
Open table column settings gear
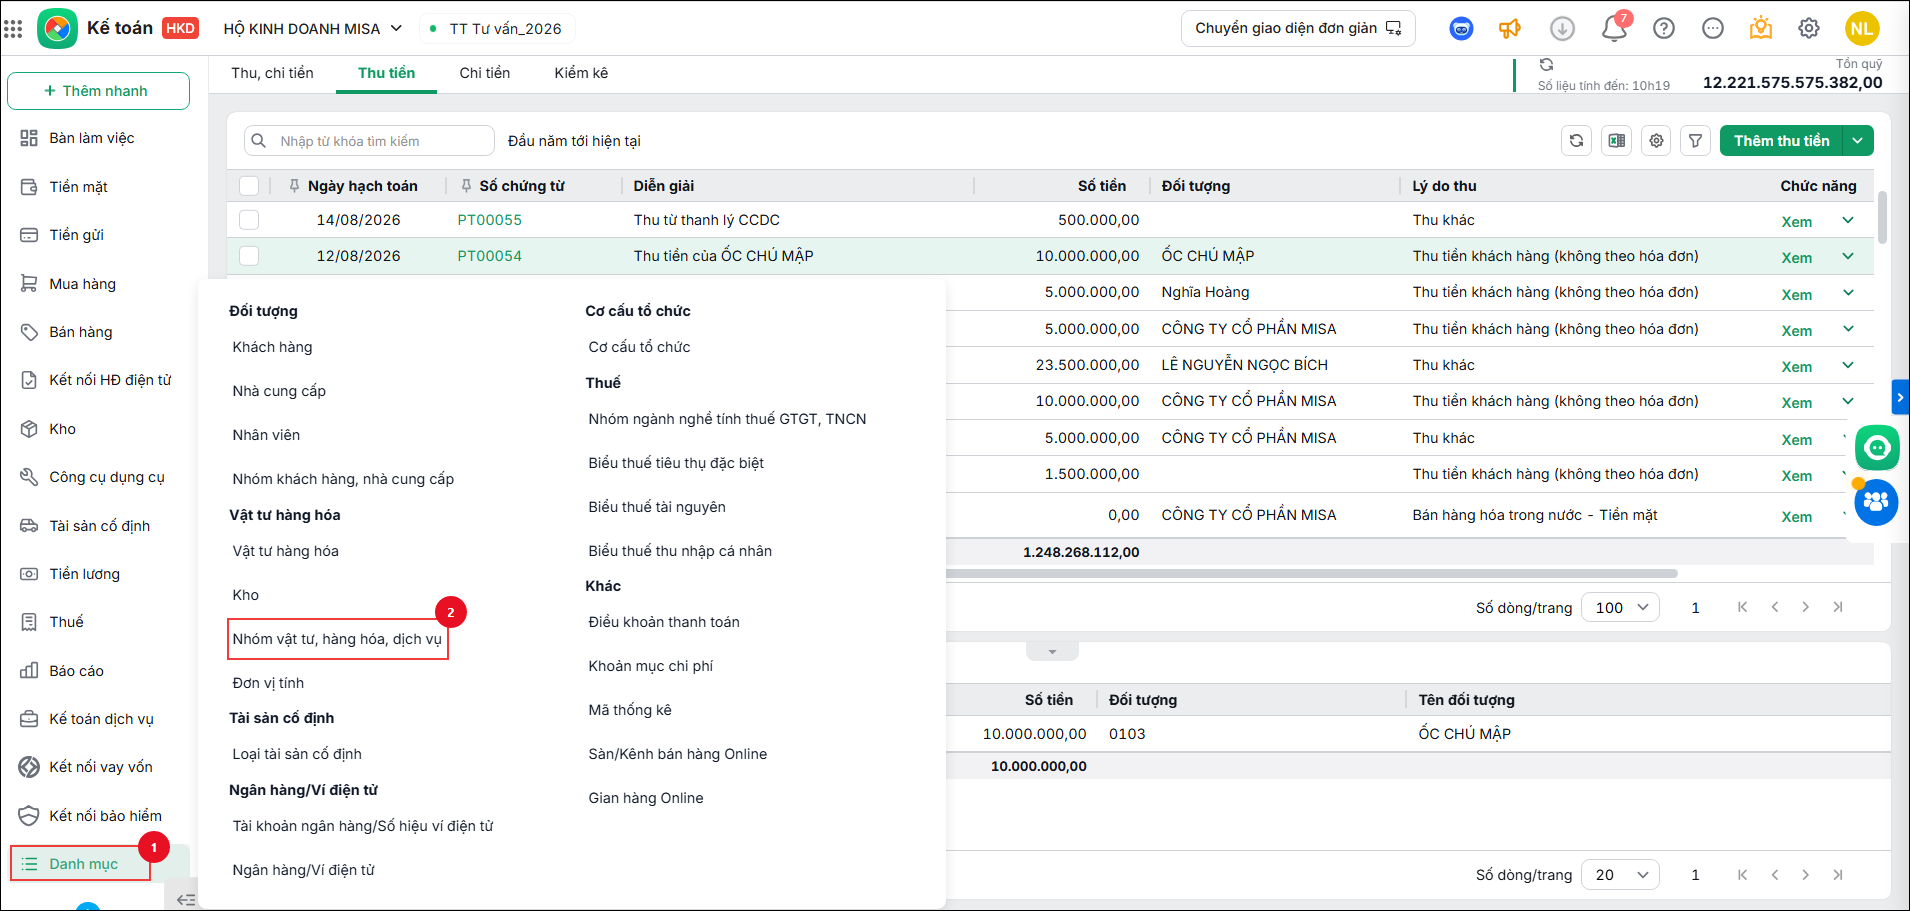click(x=1657, y=141)
